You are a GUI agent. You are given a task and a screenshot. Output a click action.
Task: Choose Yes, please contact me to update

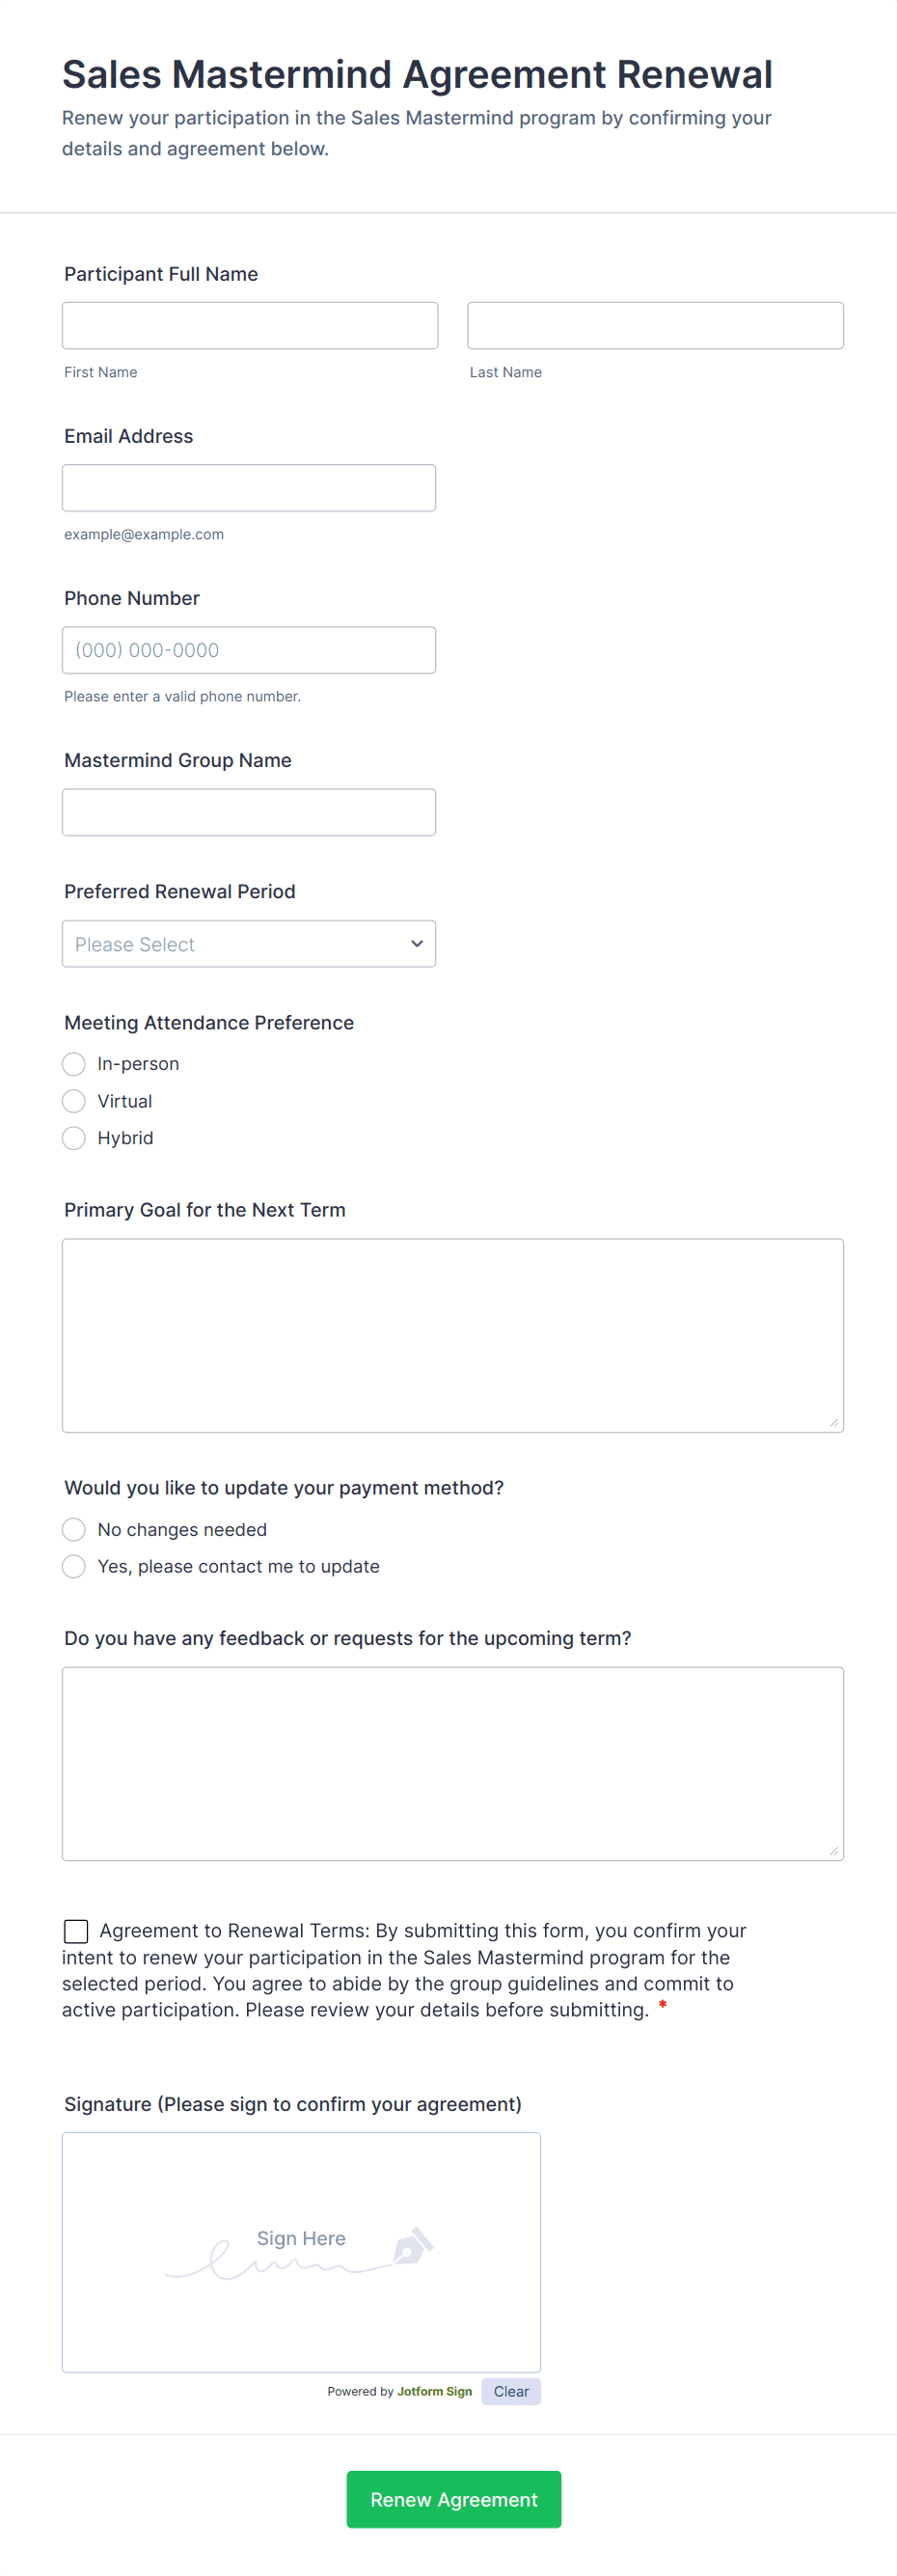point(74,1566)
